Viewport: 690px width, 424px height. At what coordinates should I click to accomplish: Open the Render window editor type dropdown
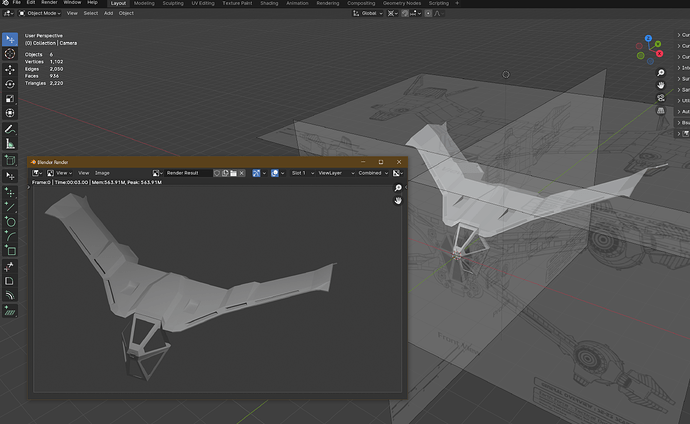click(x=37, y=173)
